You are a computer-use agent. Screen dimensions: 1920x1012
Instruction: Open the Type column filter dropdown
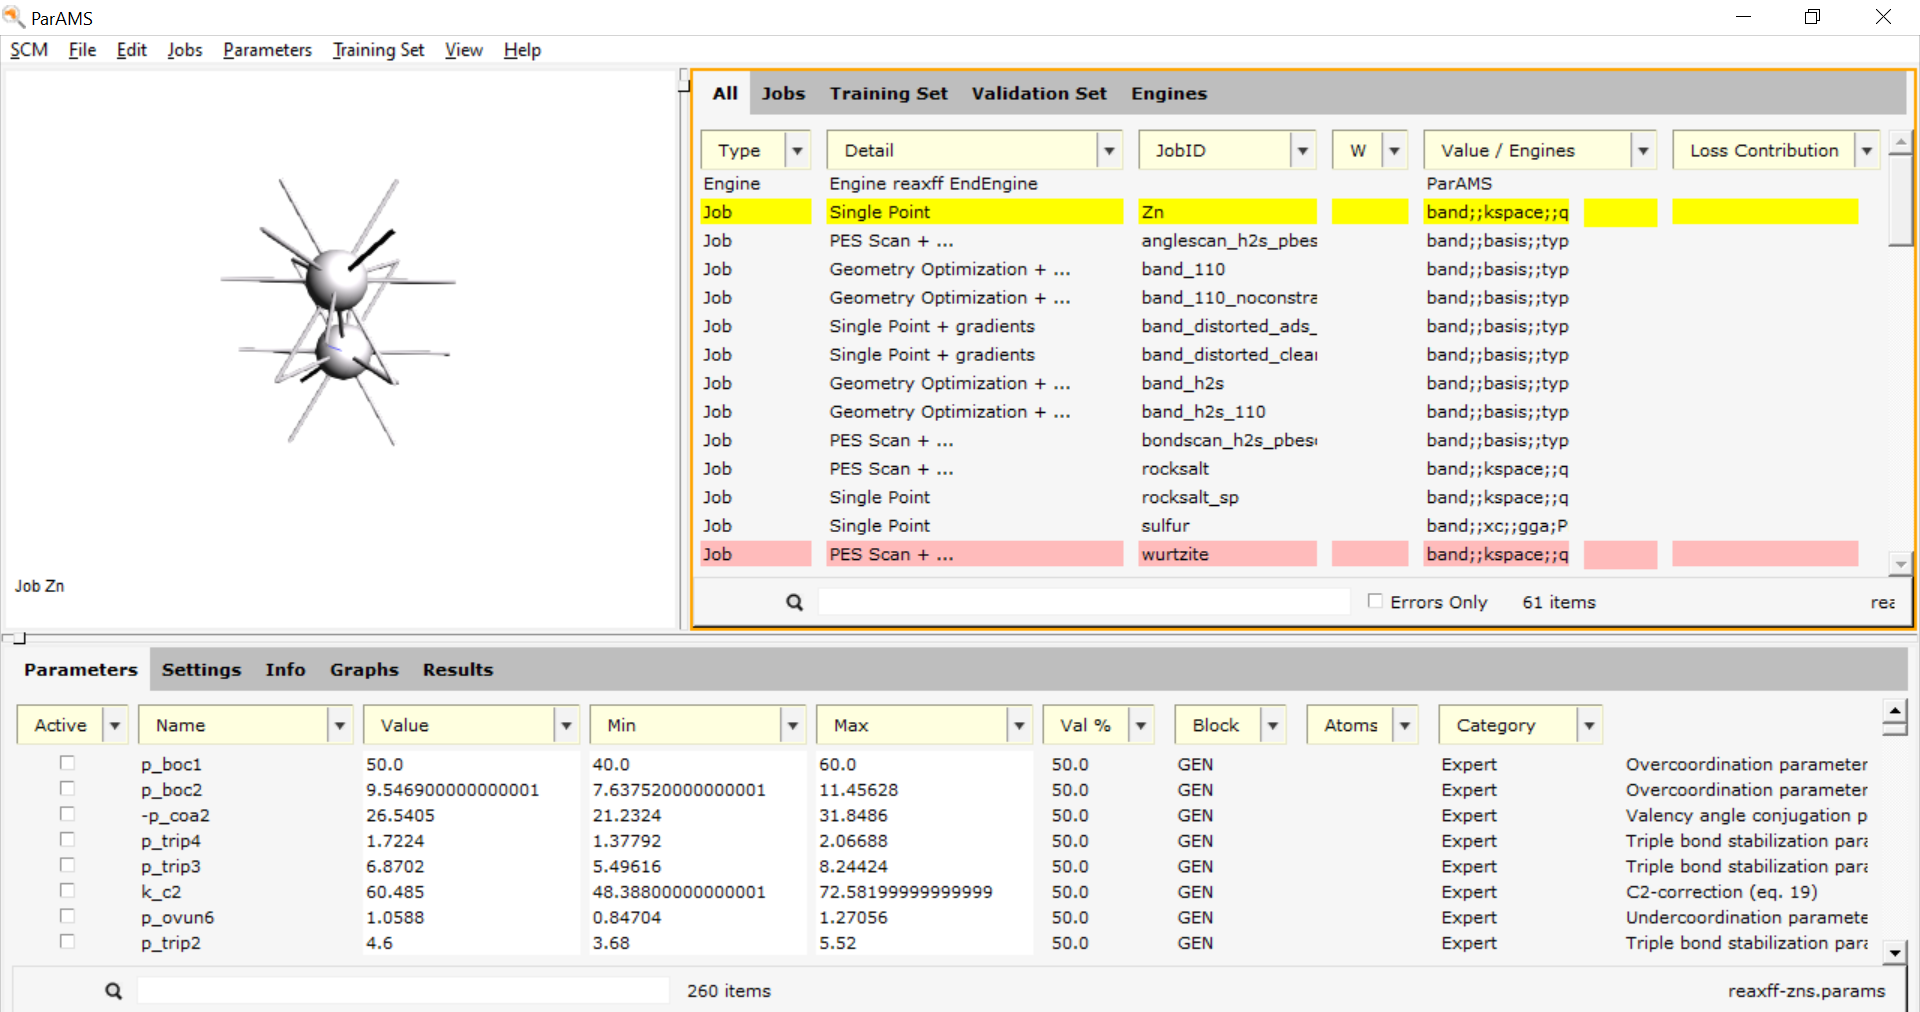(797, 151)
